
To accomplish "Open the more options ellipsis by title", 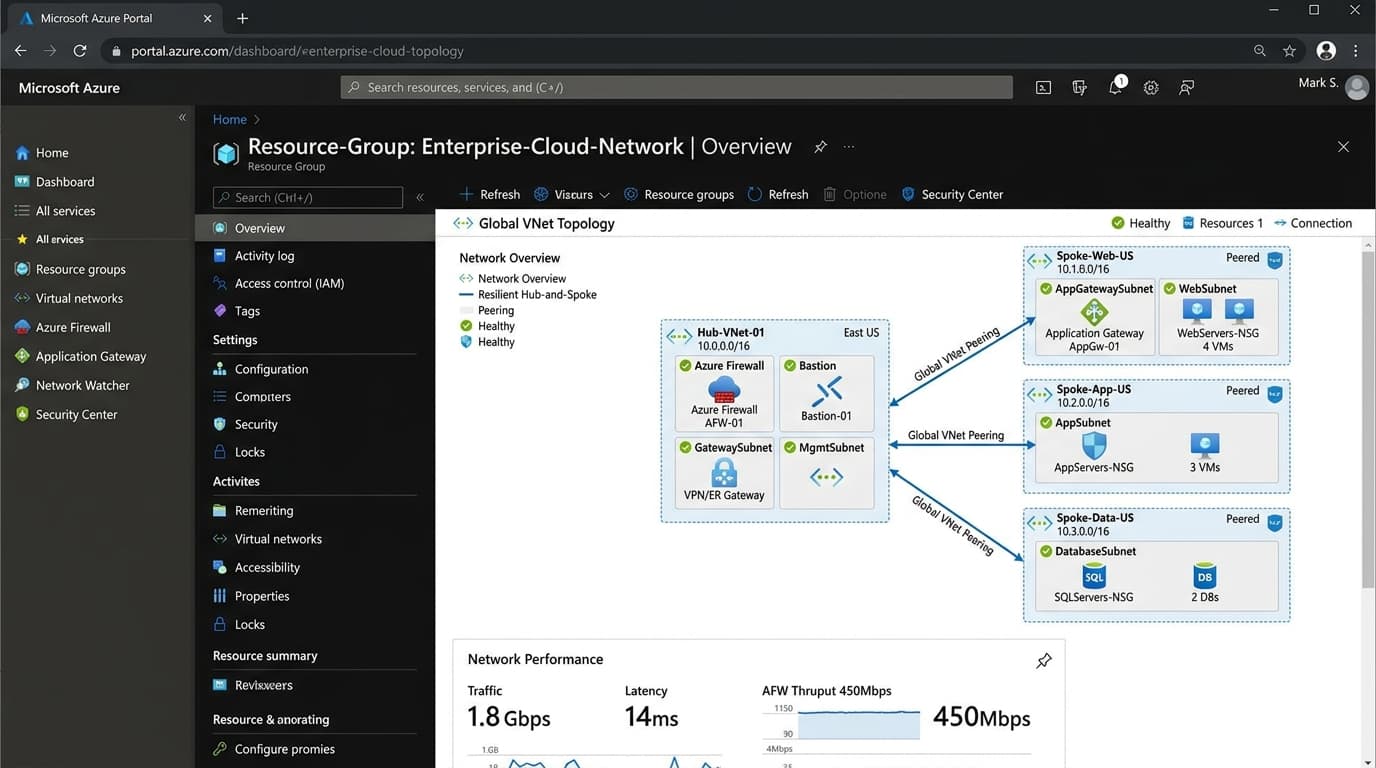I will (849, 147).
